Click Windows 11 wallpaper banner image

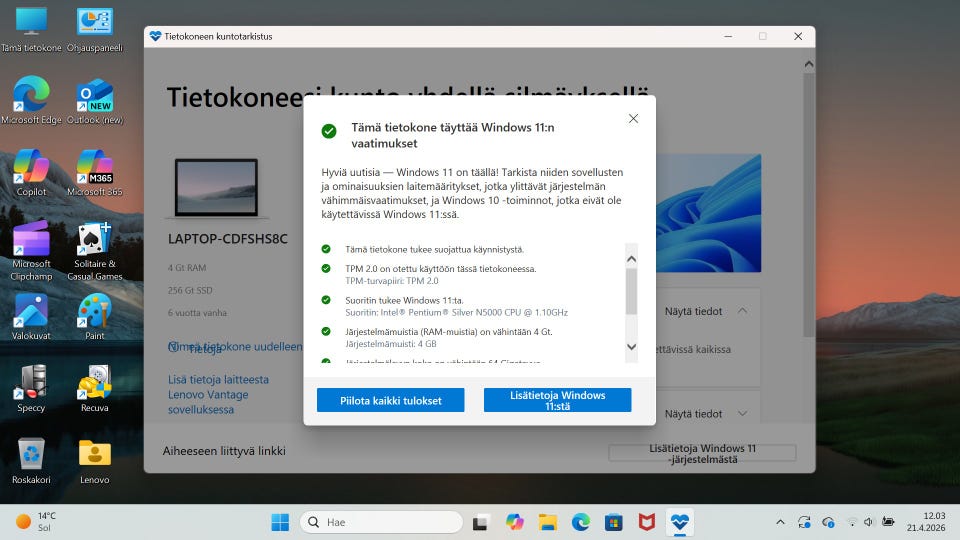coord(708,213)
